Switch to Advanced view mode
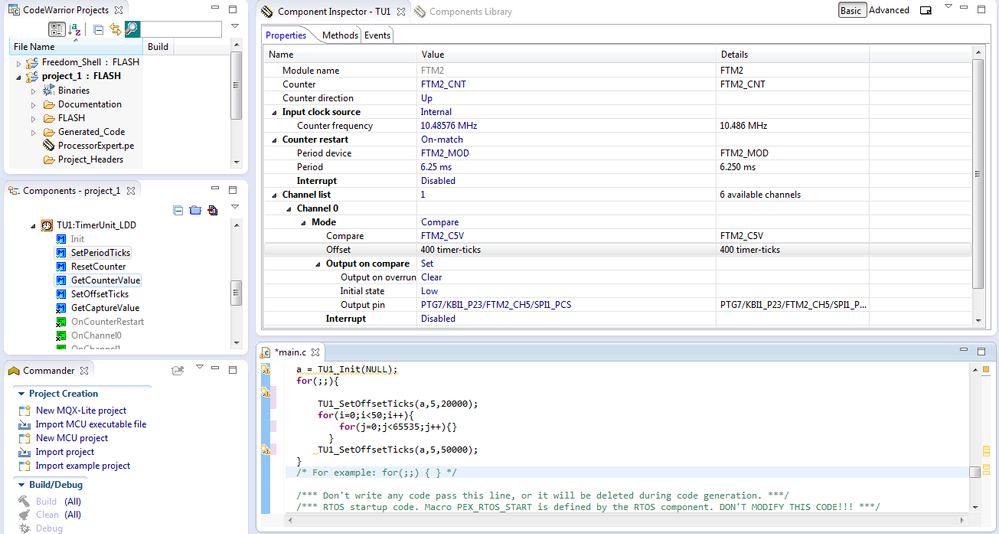The image size is (999, 534). click(889, 10)
